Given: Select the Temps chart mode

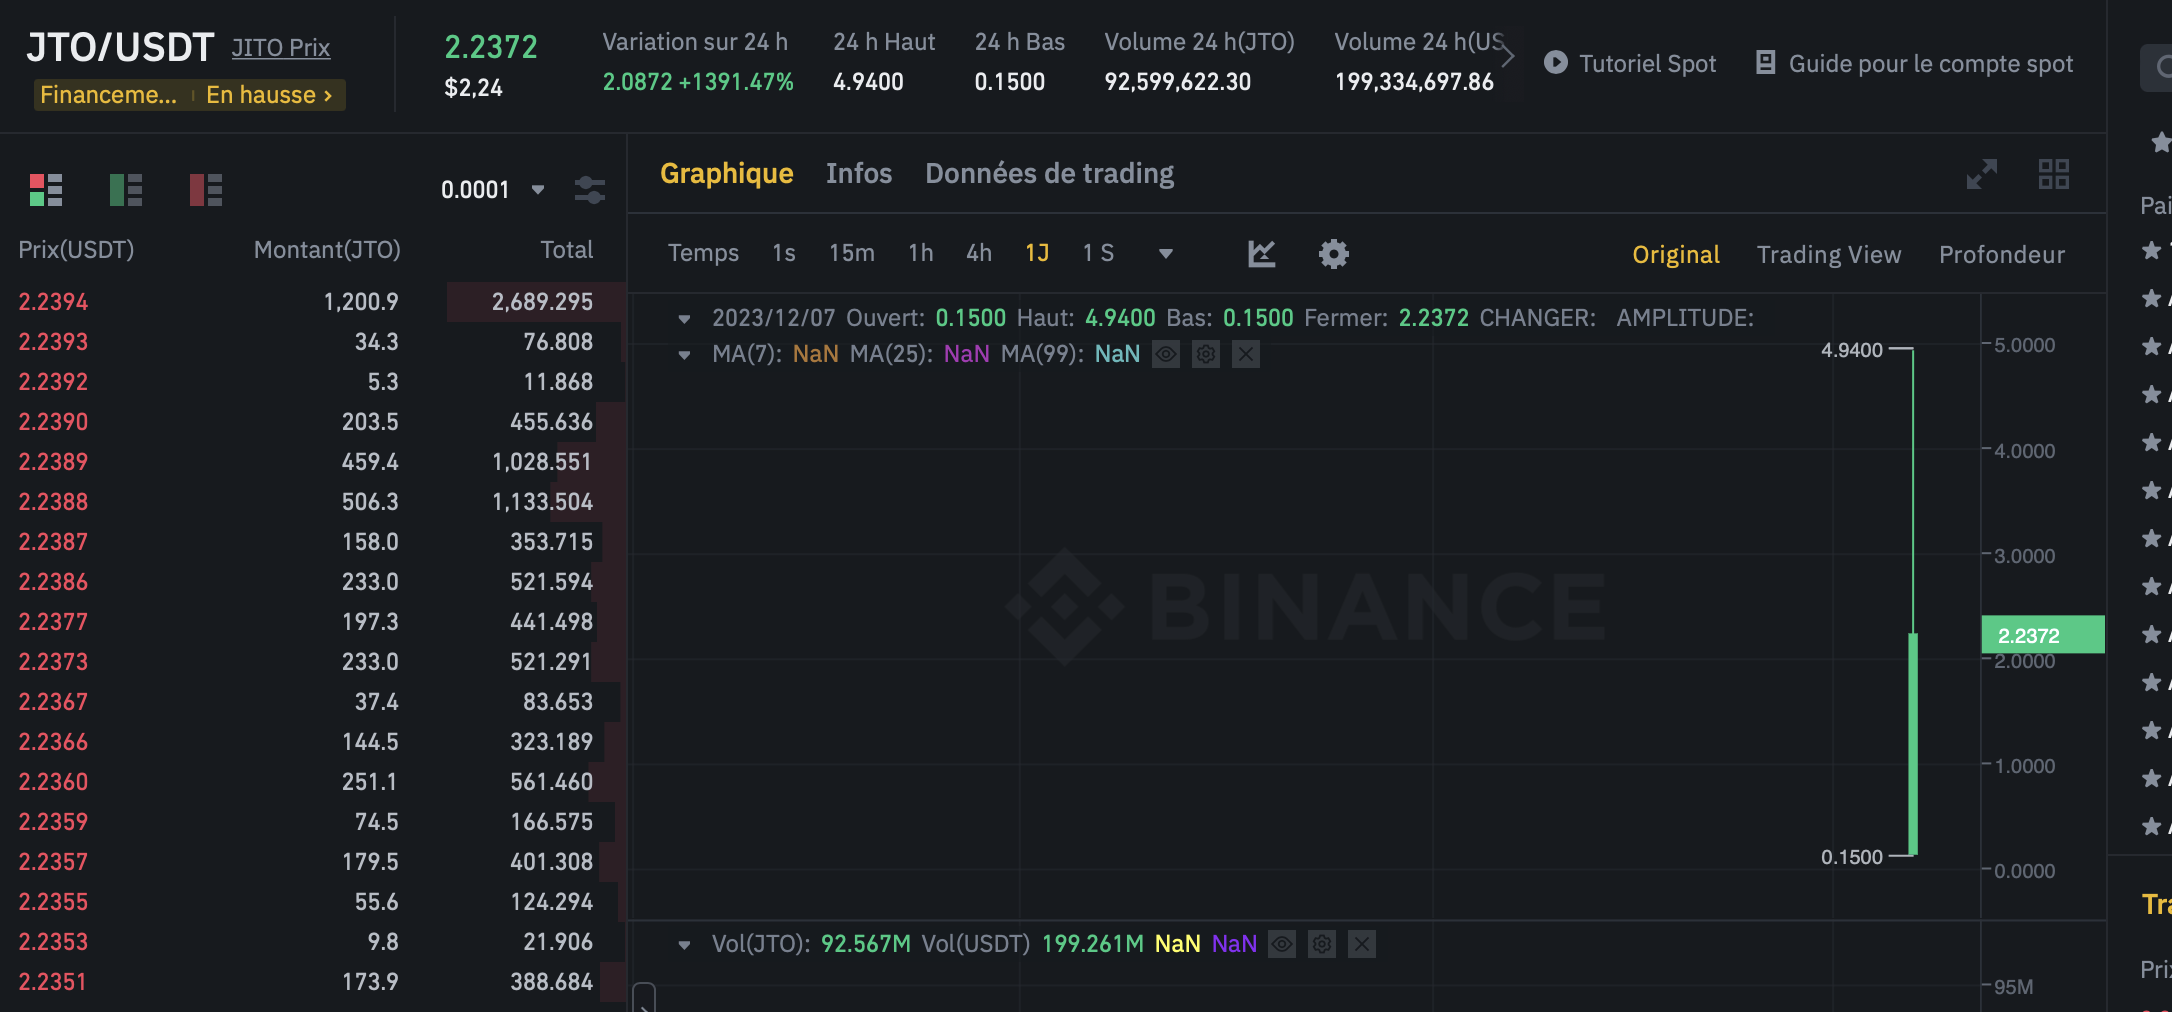Looking at the screenshot, I should (x=704, y=253).
